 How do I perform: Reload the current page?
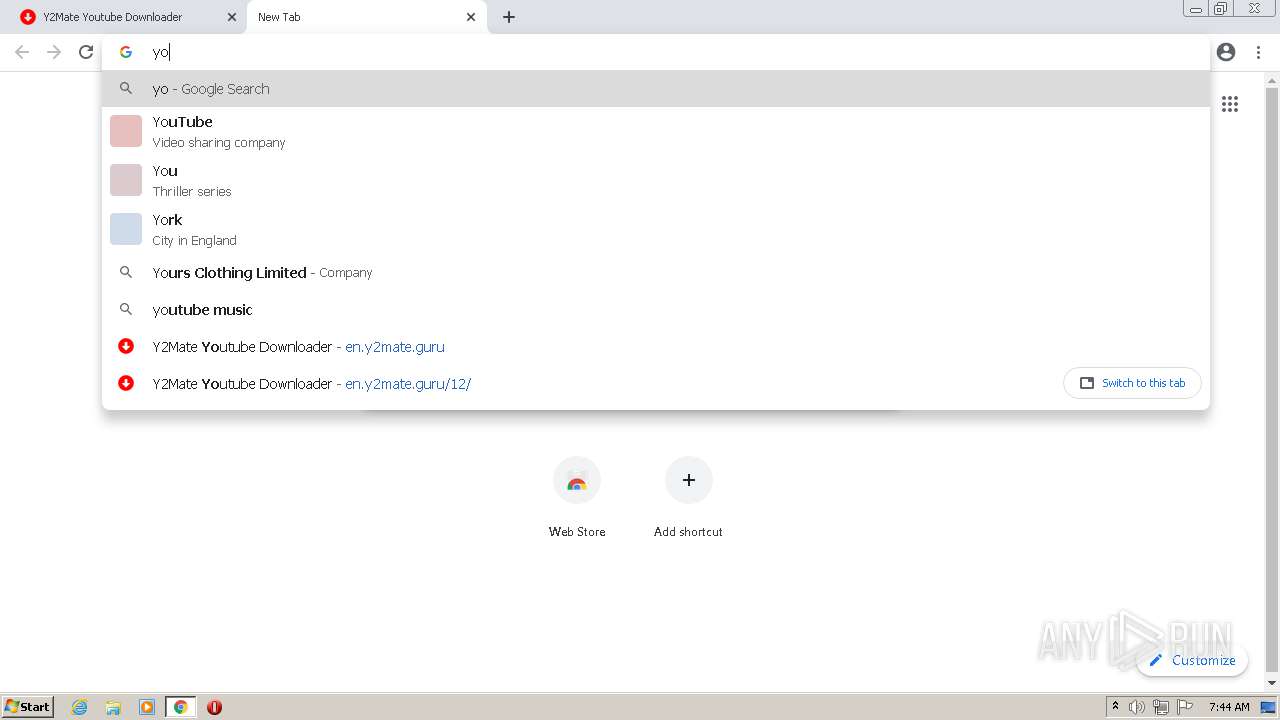click(x=86, y=52)
